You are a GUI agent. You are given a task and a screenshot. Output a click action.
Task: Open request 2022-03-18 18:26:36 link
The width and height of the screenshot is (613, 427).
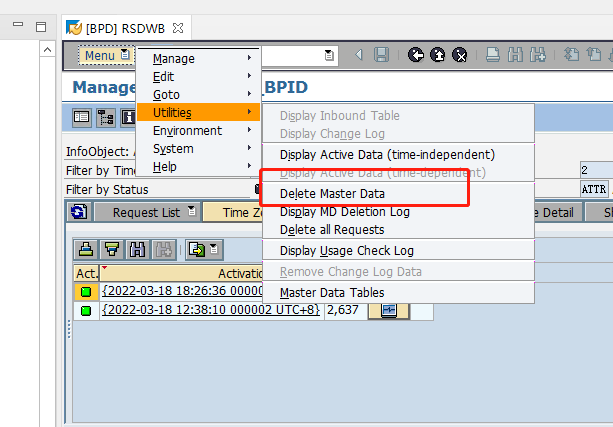pos(182,291)
